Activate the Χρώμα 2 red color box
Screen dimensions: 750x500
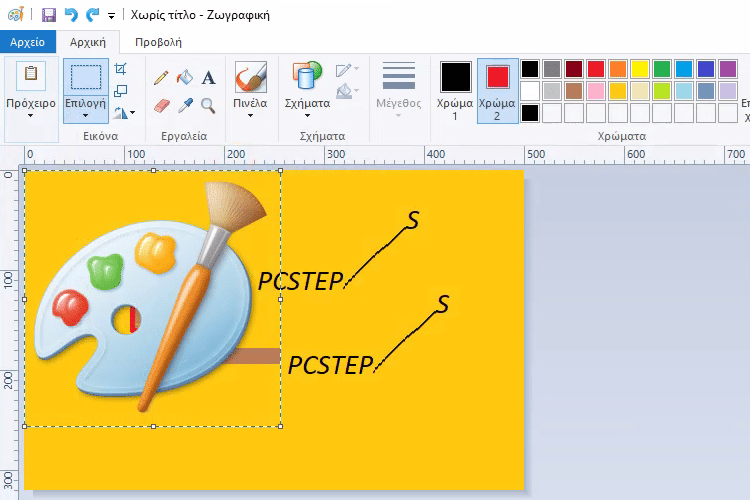coord(497,77)
